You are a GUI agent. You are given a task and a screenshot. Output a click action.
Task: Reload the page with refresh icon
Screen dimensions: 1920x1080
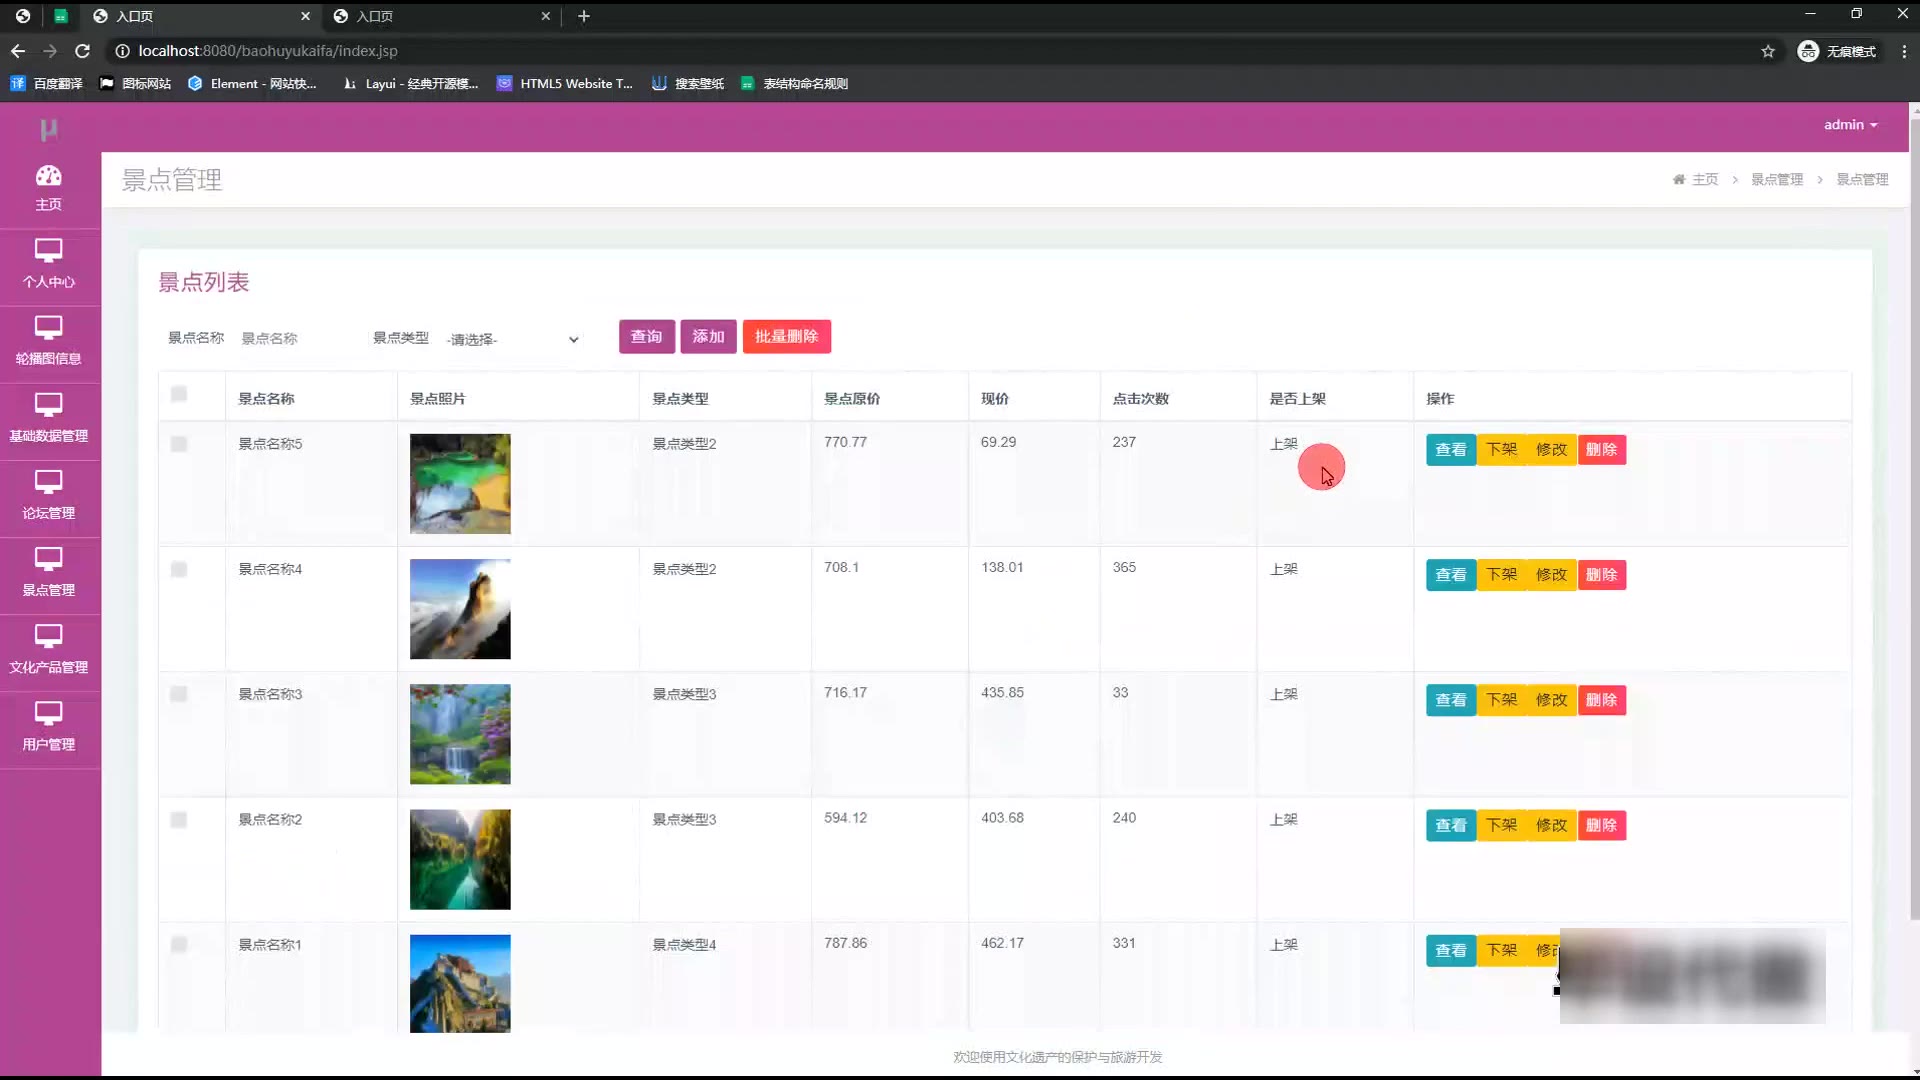pyautogui.click(x=83, y=51)
